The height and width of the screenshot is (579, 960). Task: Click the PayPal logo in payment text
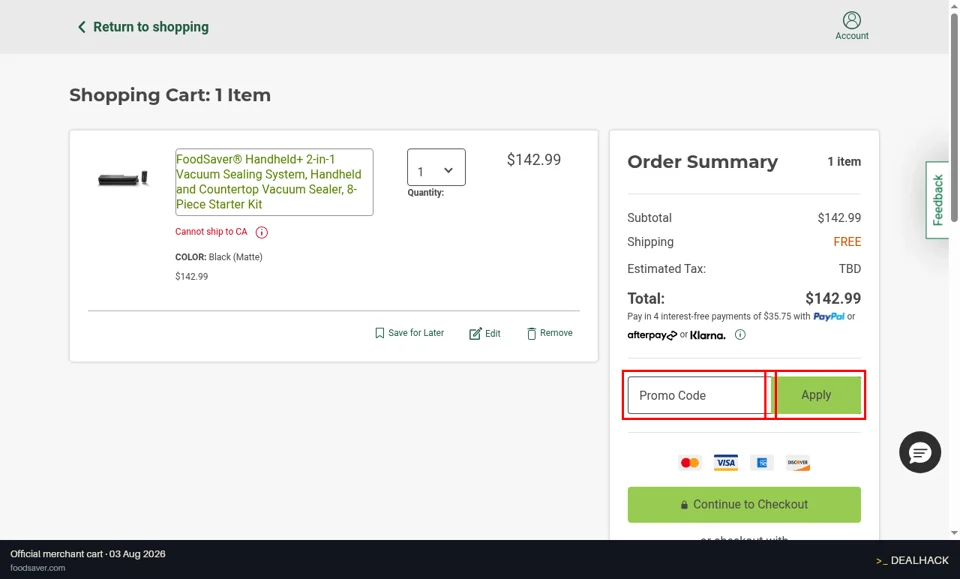tap(828, 316)
